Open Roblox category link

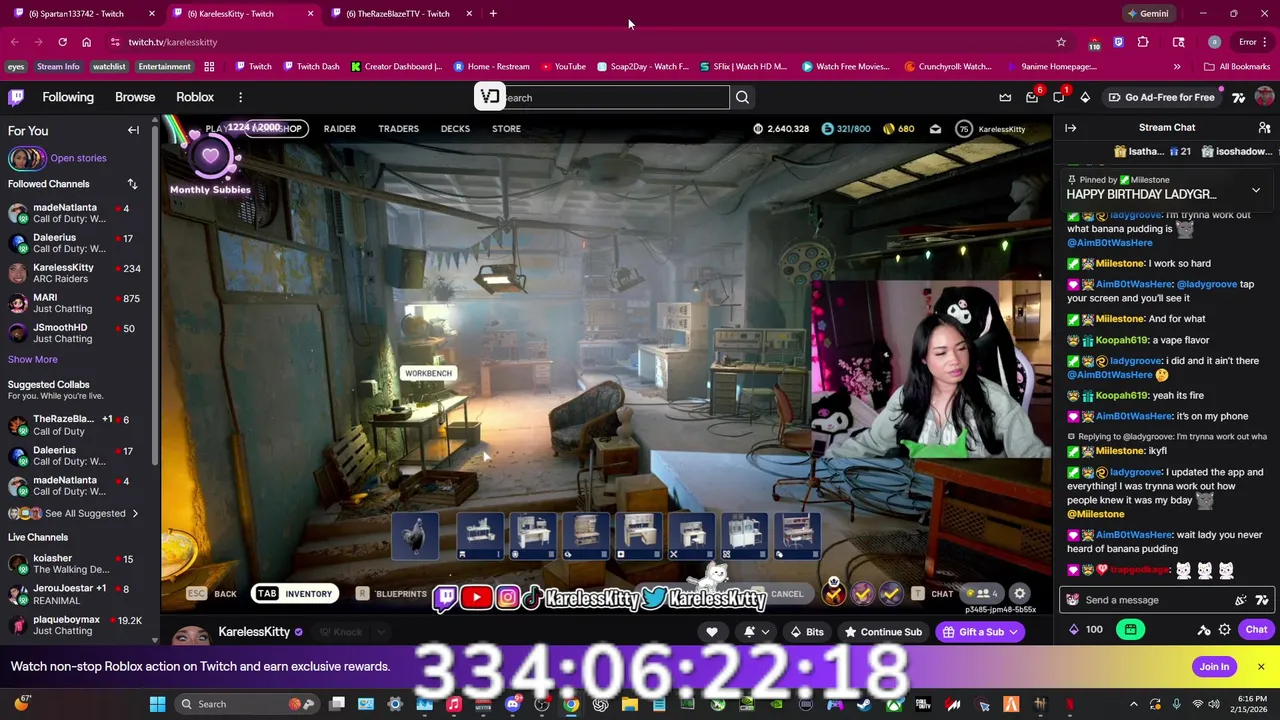[x=195, y=97]
